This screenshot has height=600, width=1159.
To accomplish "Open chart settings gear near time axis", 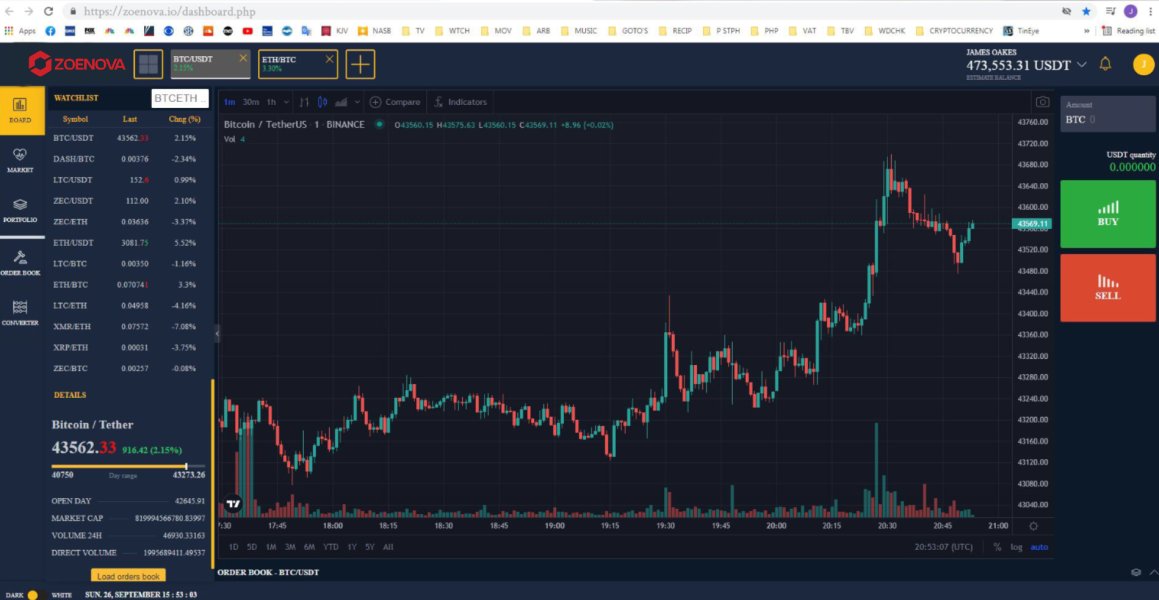I will (1033, 526).
